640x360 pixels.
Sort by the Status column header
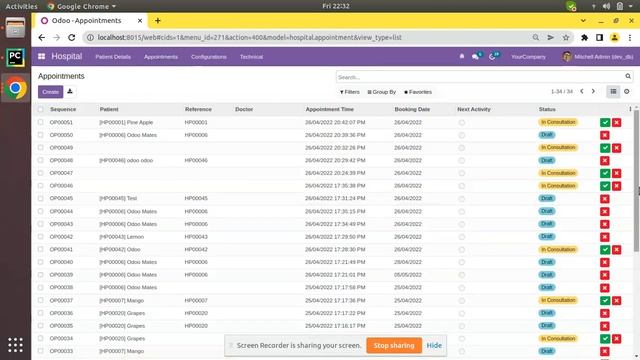(x=547, y=109)
